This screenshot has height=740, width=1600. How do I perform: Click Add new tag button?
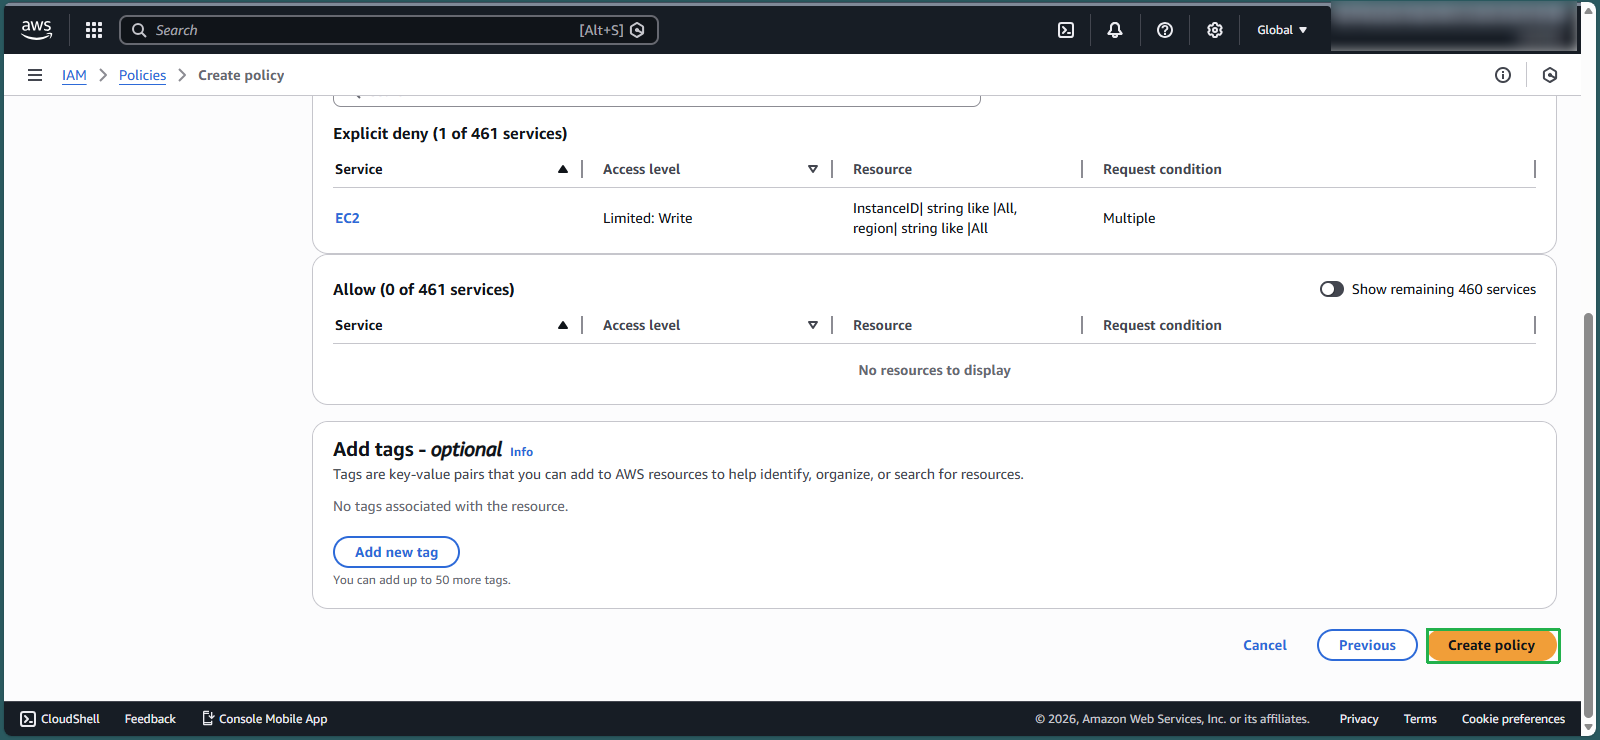(x=396, y=552)
